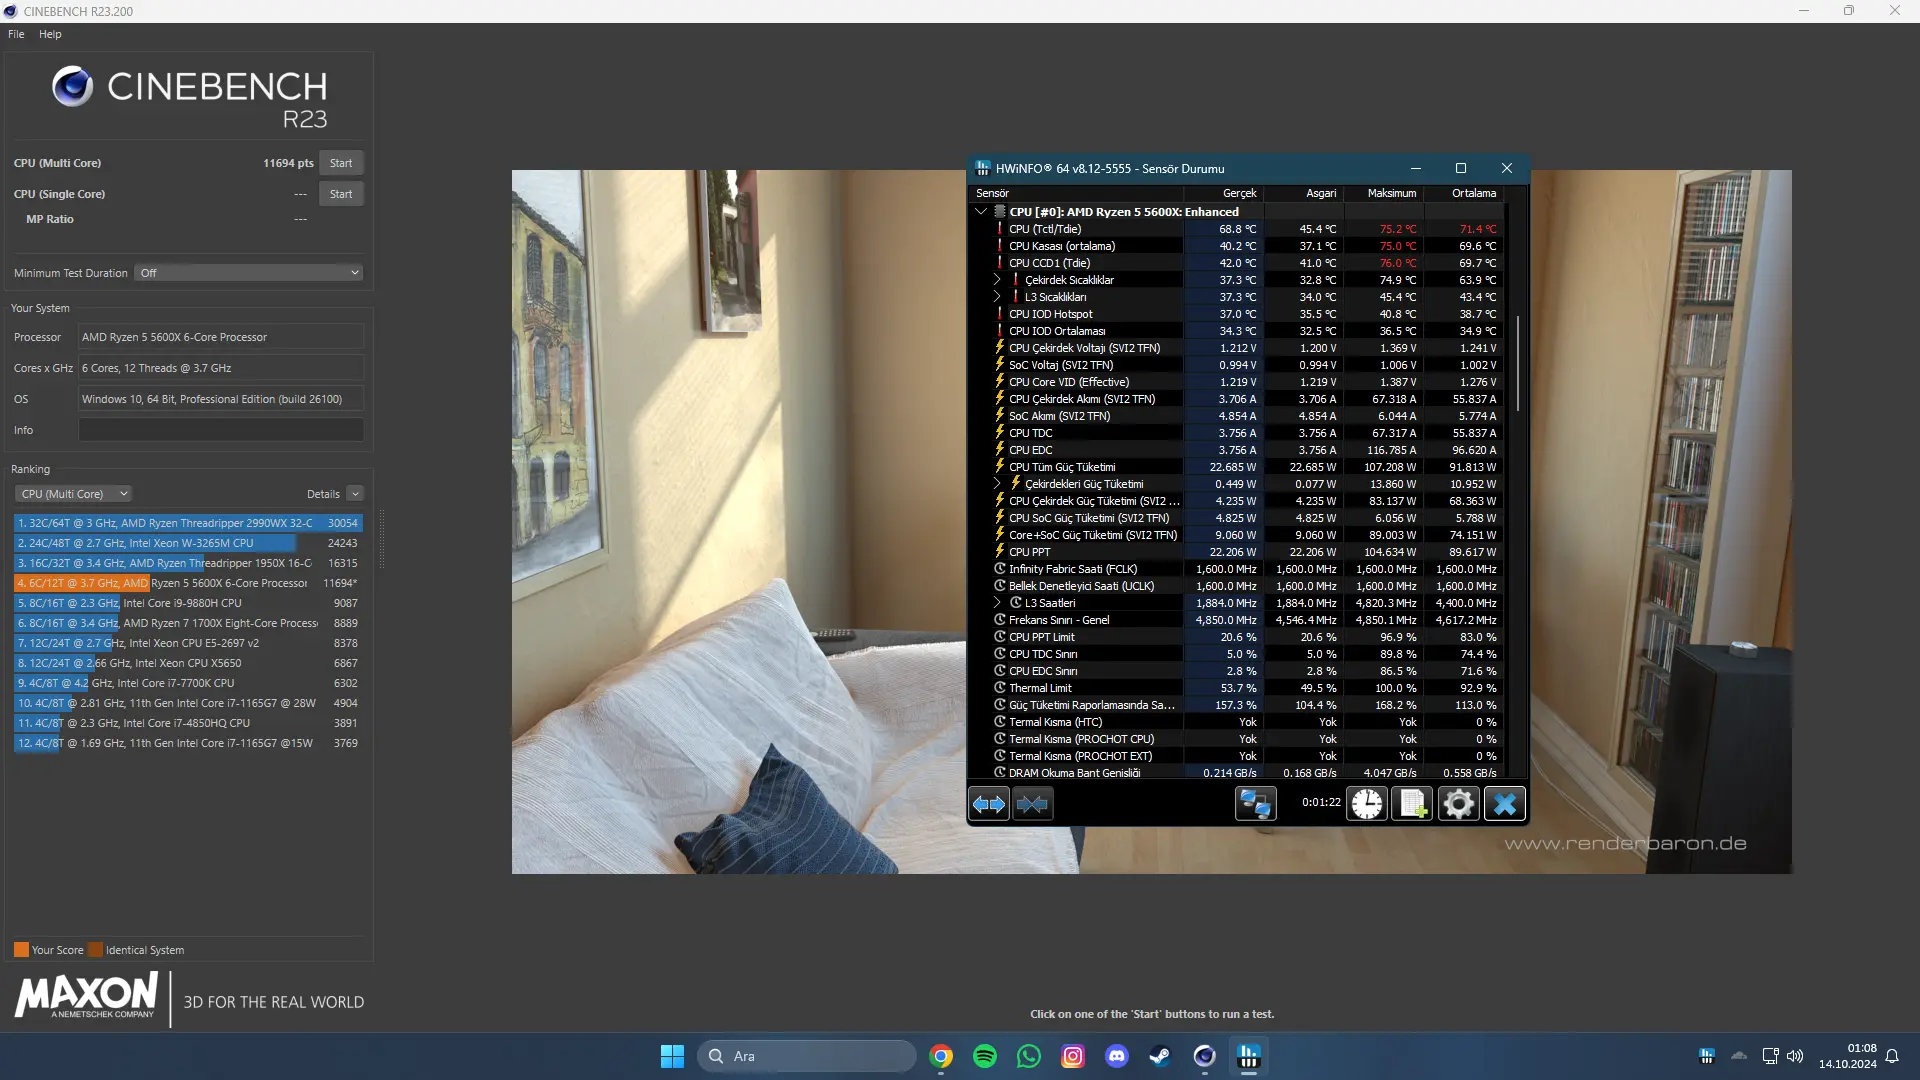Screen dimensions: 1920x1080
Task: Start logging with sheet-plus icon
Action: [1413, 804]
